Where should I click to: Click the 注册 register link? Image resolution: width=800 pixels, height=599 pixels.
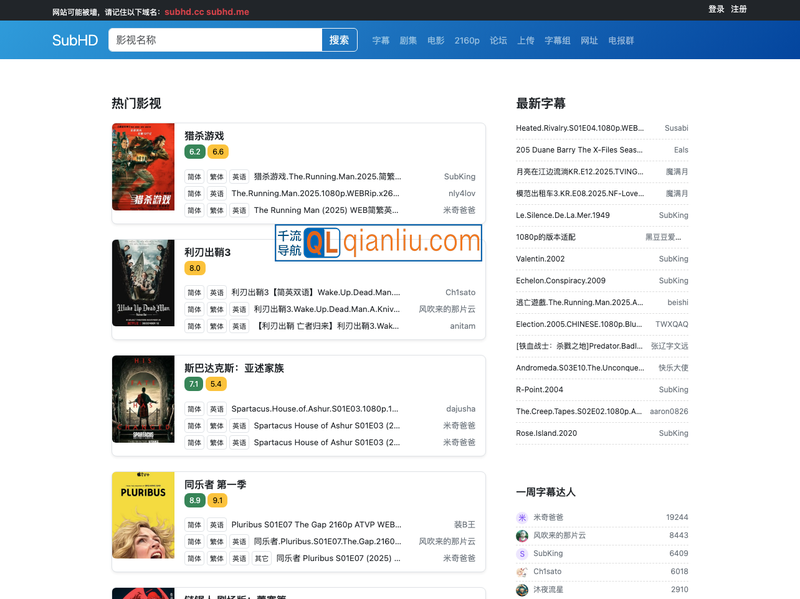[x=739, y=9]
